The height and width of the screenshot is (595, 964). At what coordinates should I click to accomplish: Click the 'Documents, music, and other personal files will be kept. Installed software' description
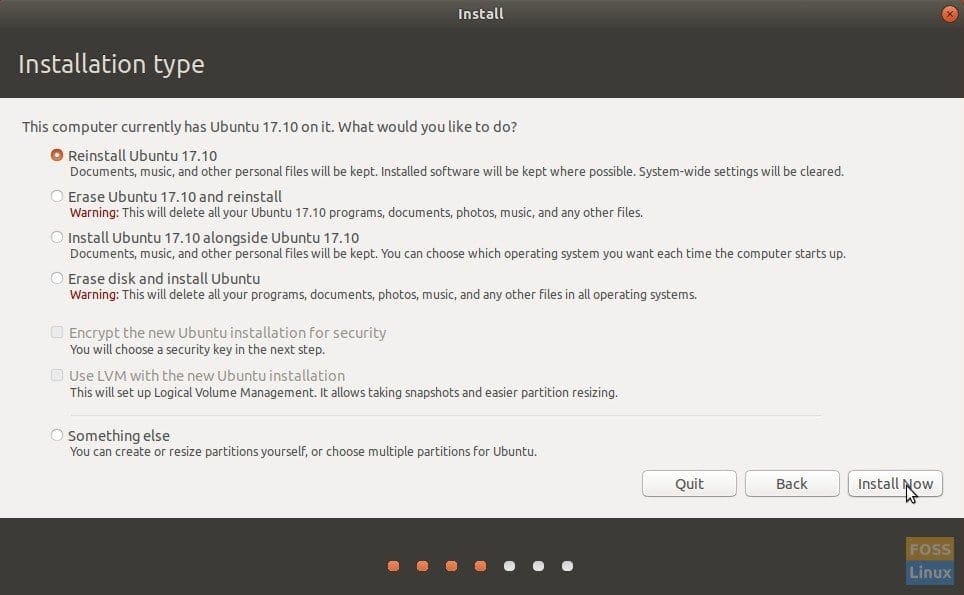(x=456, y=171)
